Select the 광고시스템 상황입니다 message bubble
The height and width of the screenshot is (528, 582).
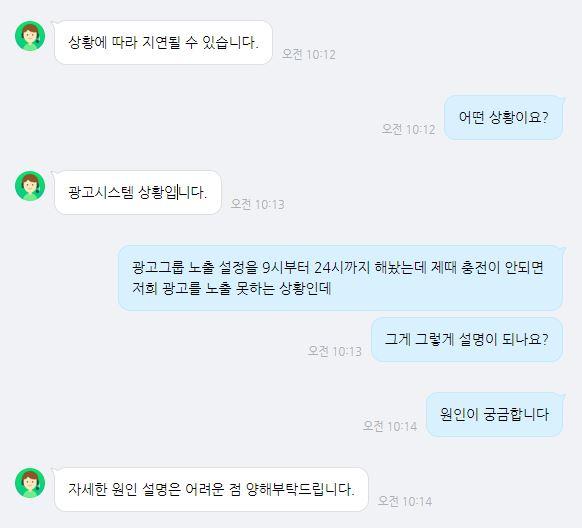(138, 193)
